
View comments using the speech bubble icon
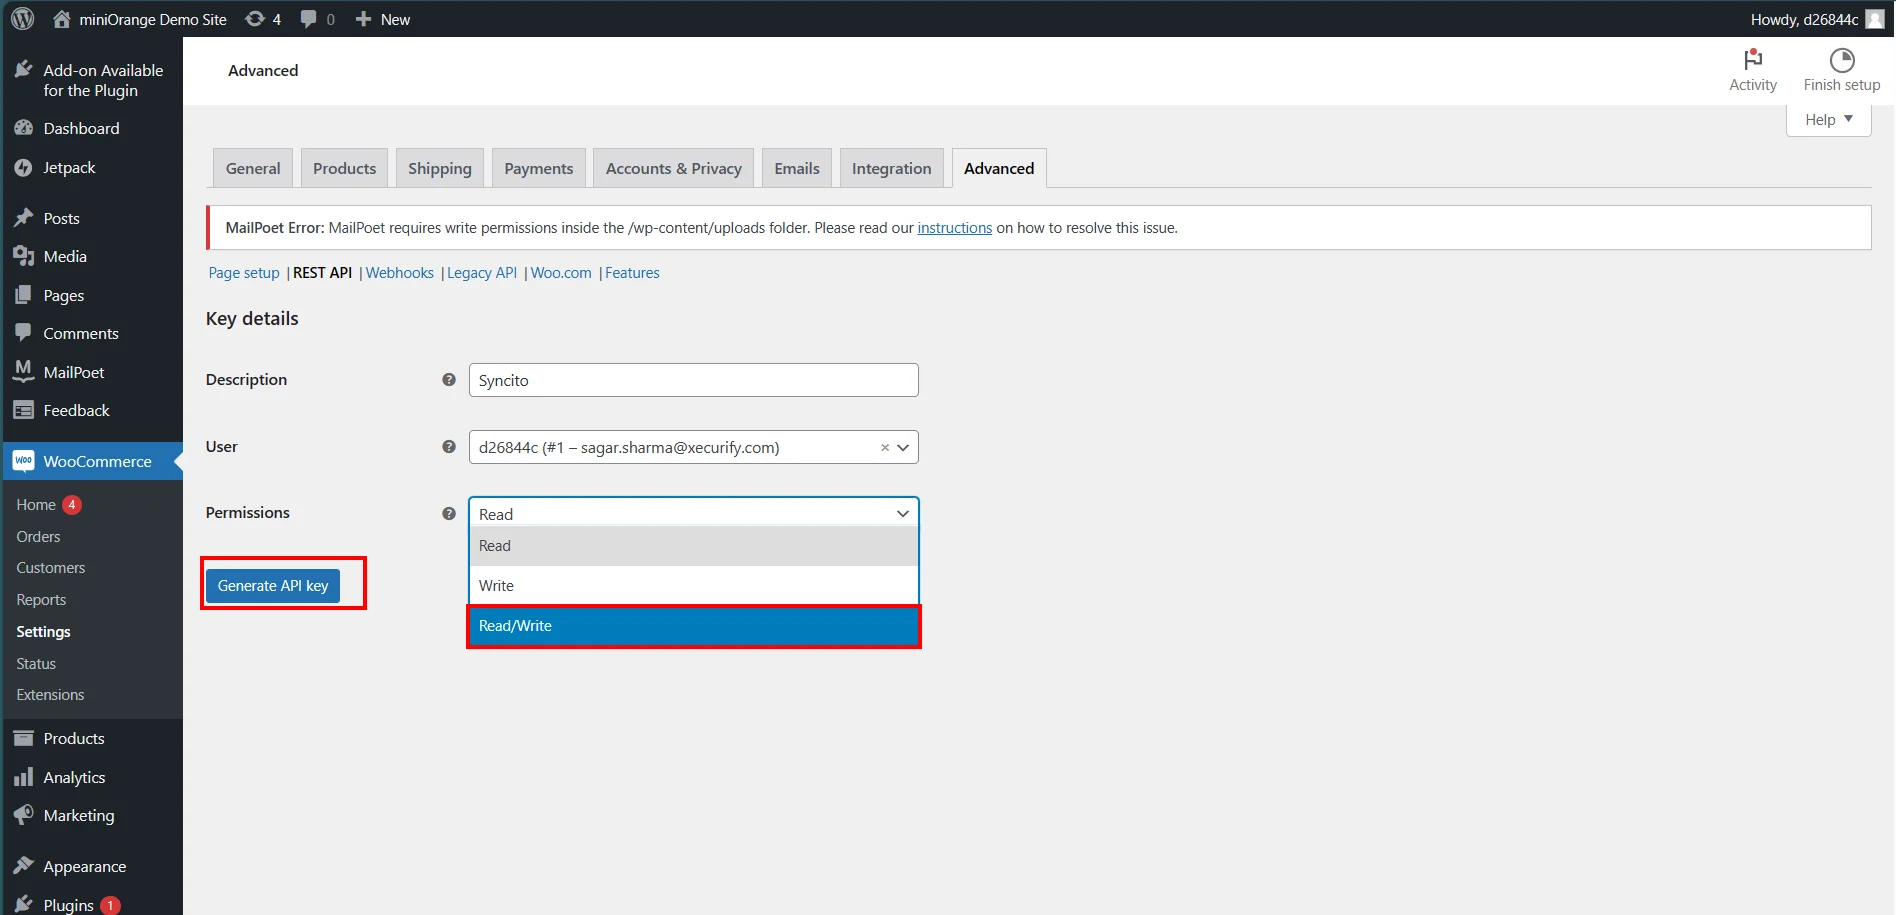coord(307,18)
